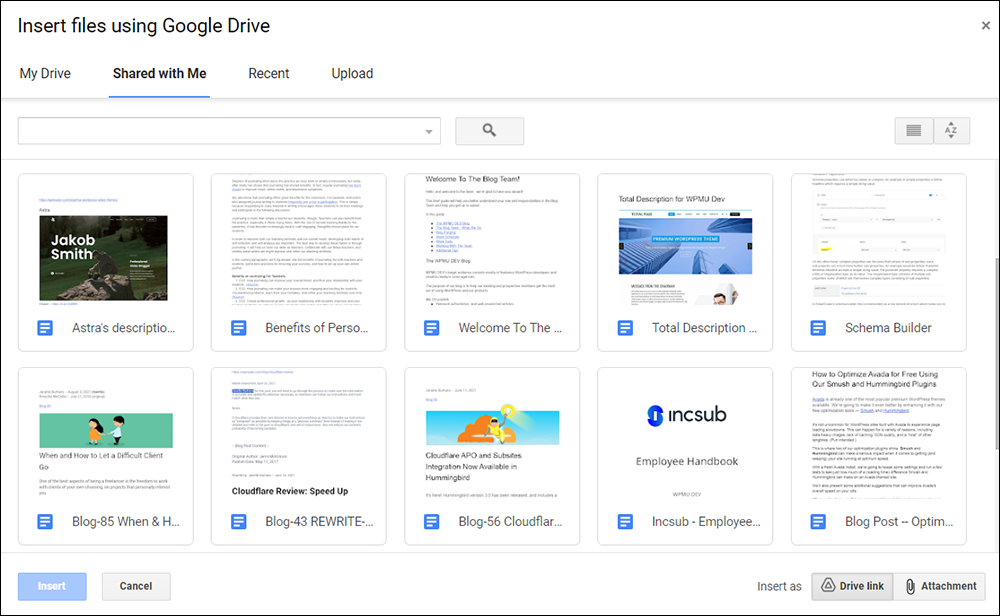Click the doc icon beside Schema Builder
Screen dimensions: 1000x616
tap(818, 328)
